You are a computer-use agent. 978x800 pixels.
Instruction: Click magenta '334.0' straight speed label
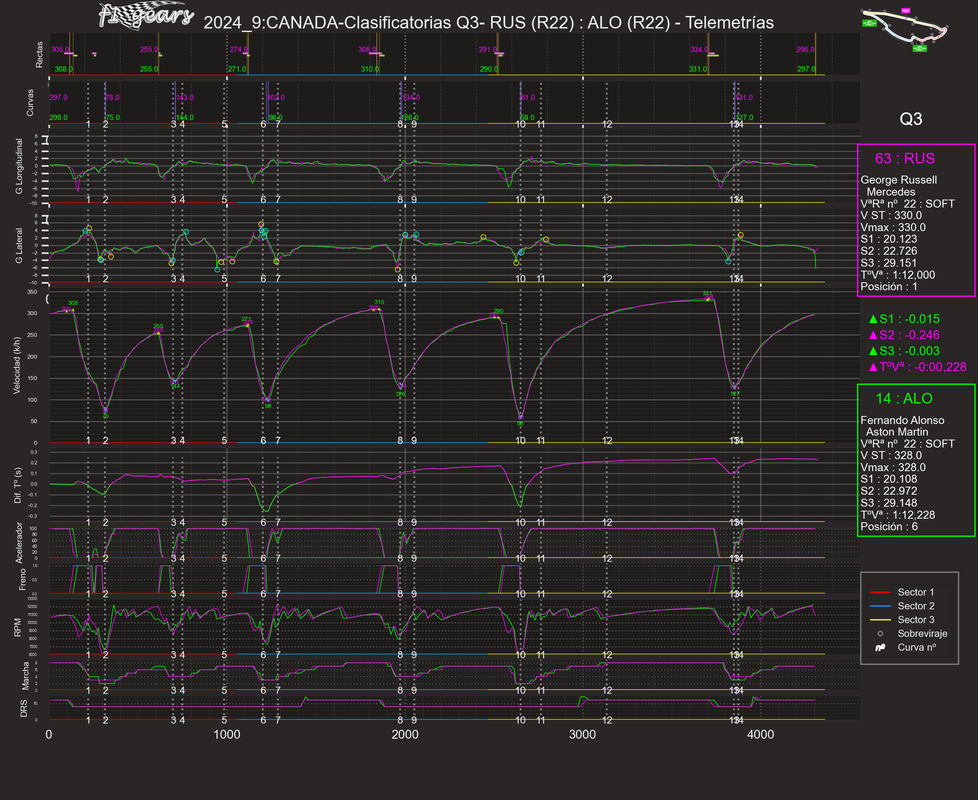click(x=699, y=49)
